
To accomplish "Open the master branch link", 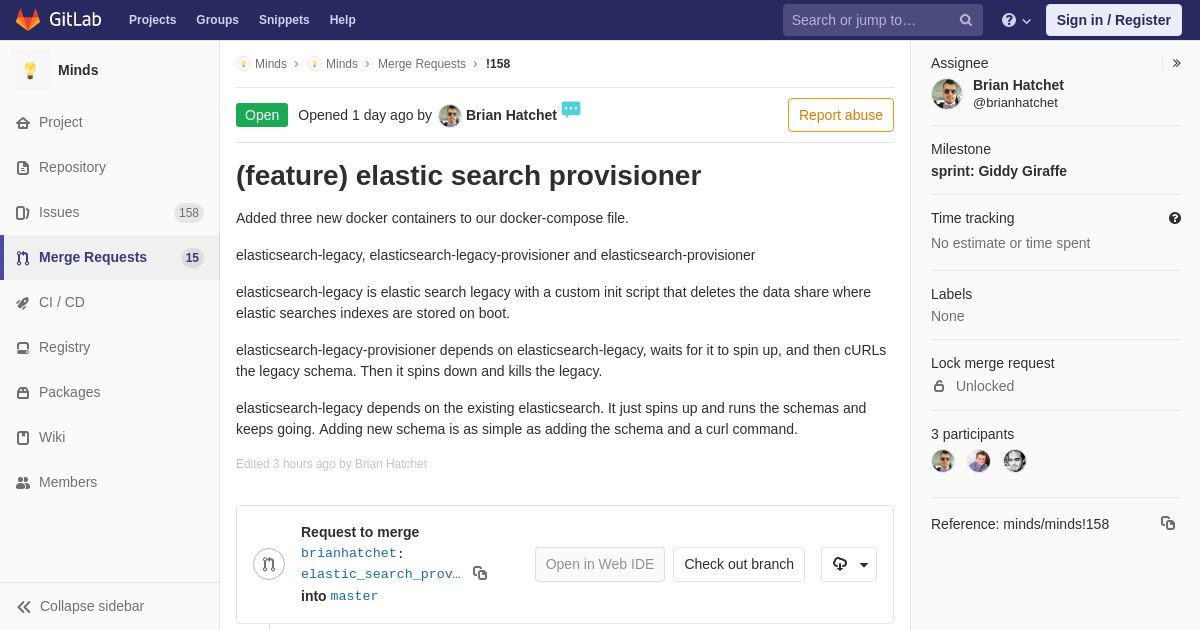I will [354, 596].
